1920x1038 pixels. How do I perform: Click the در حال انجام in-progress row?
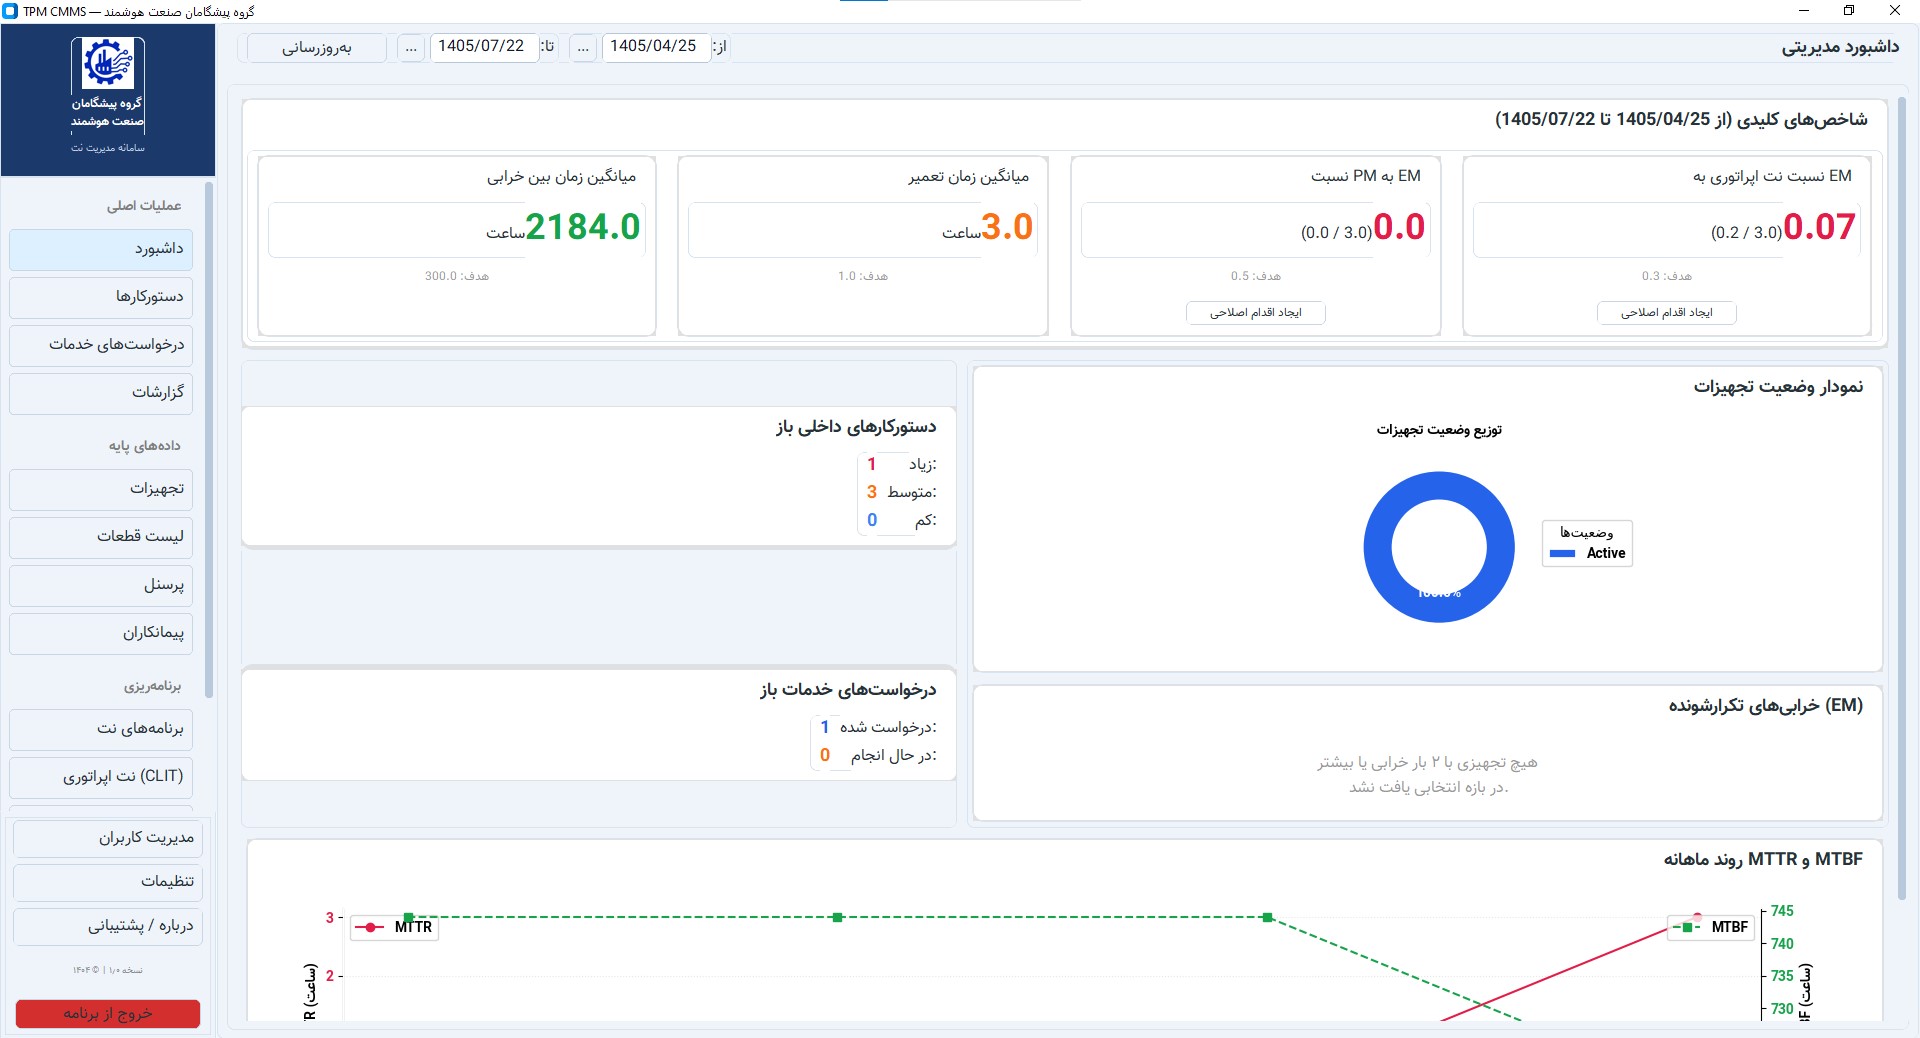877,755
